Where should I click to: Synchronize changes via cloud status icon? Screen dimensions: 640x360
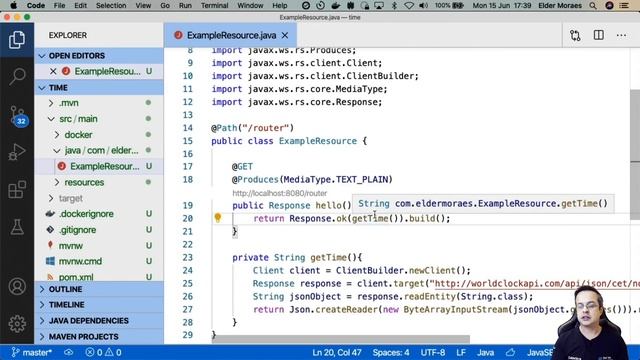tap(69, 352)
